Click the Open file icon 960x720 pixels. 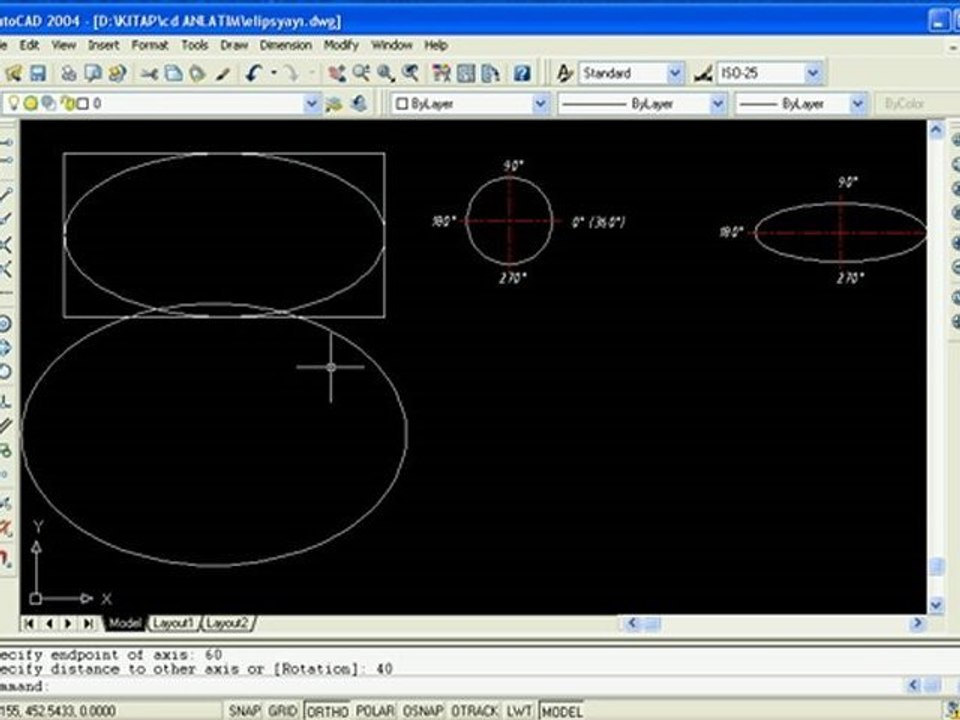[x=13, y=73]
